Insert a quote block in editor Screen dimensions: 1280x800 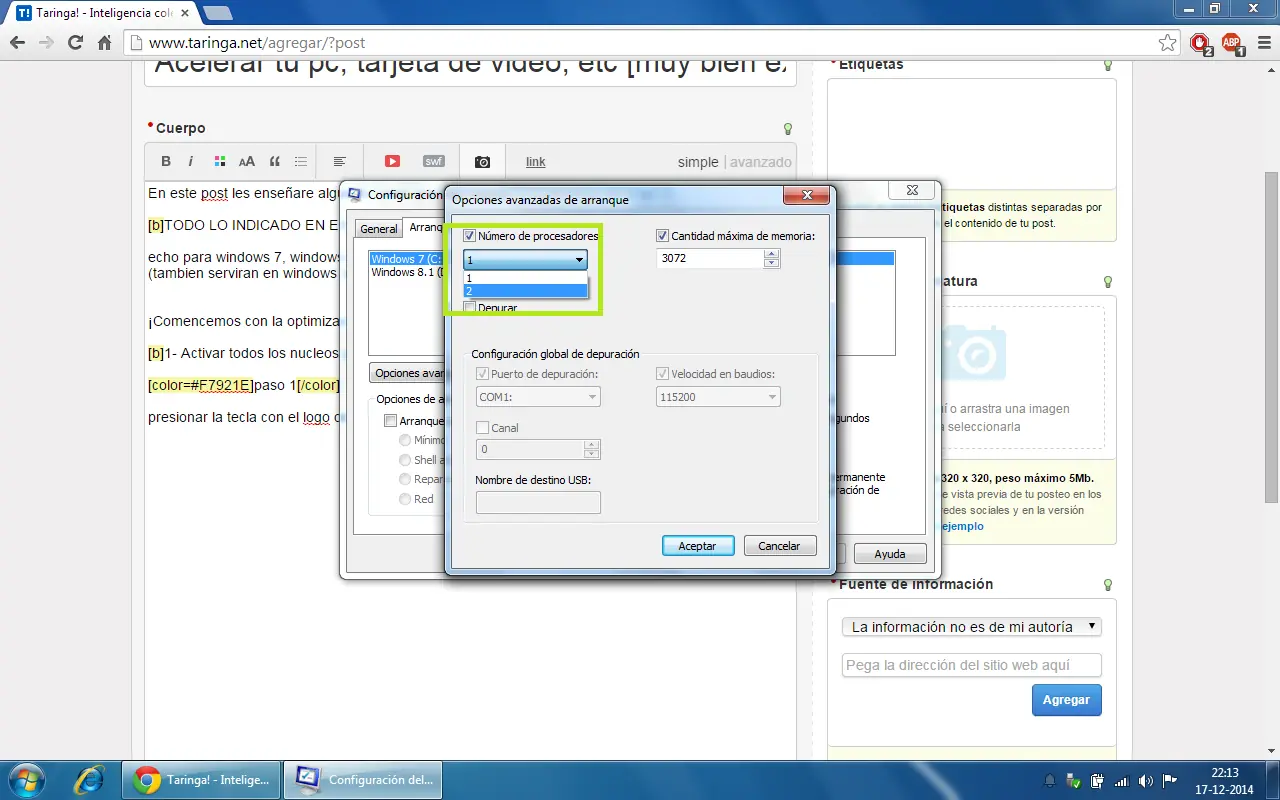point(275,162)
